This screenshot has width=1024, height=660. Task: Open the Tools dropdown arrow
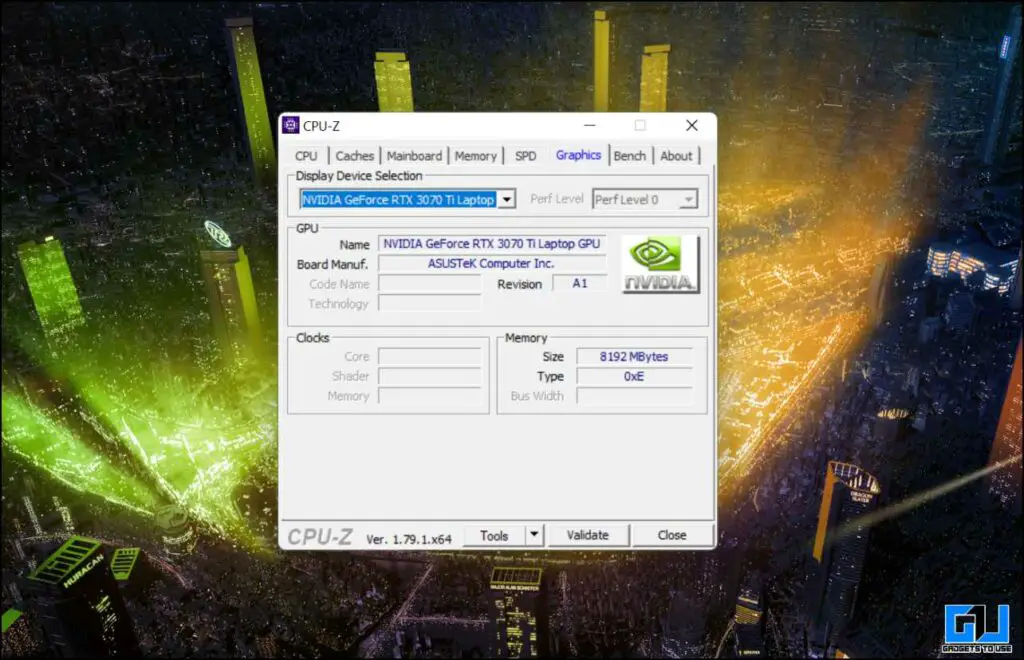tap(534, 535)
